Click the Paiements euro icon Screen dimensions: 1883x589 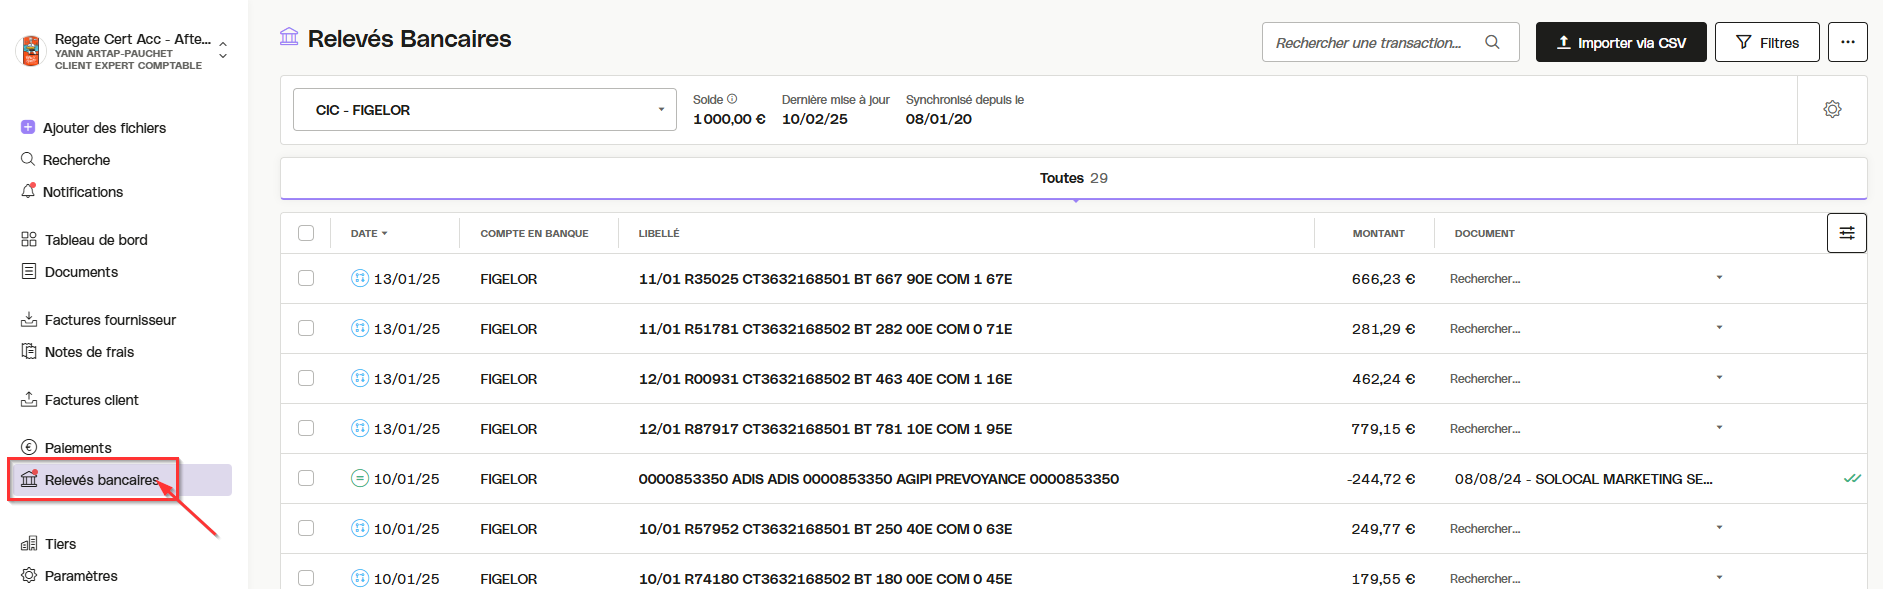(29, 447)
